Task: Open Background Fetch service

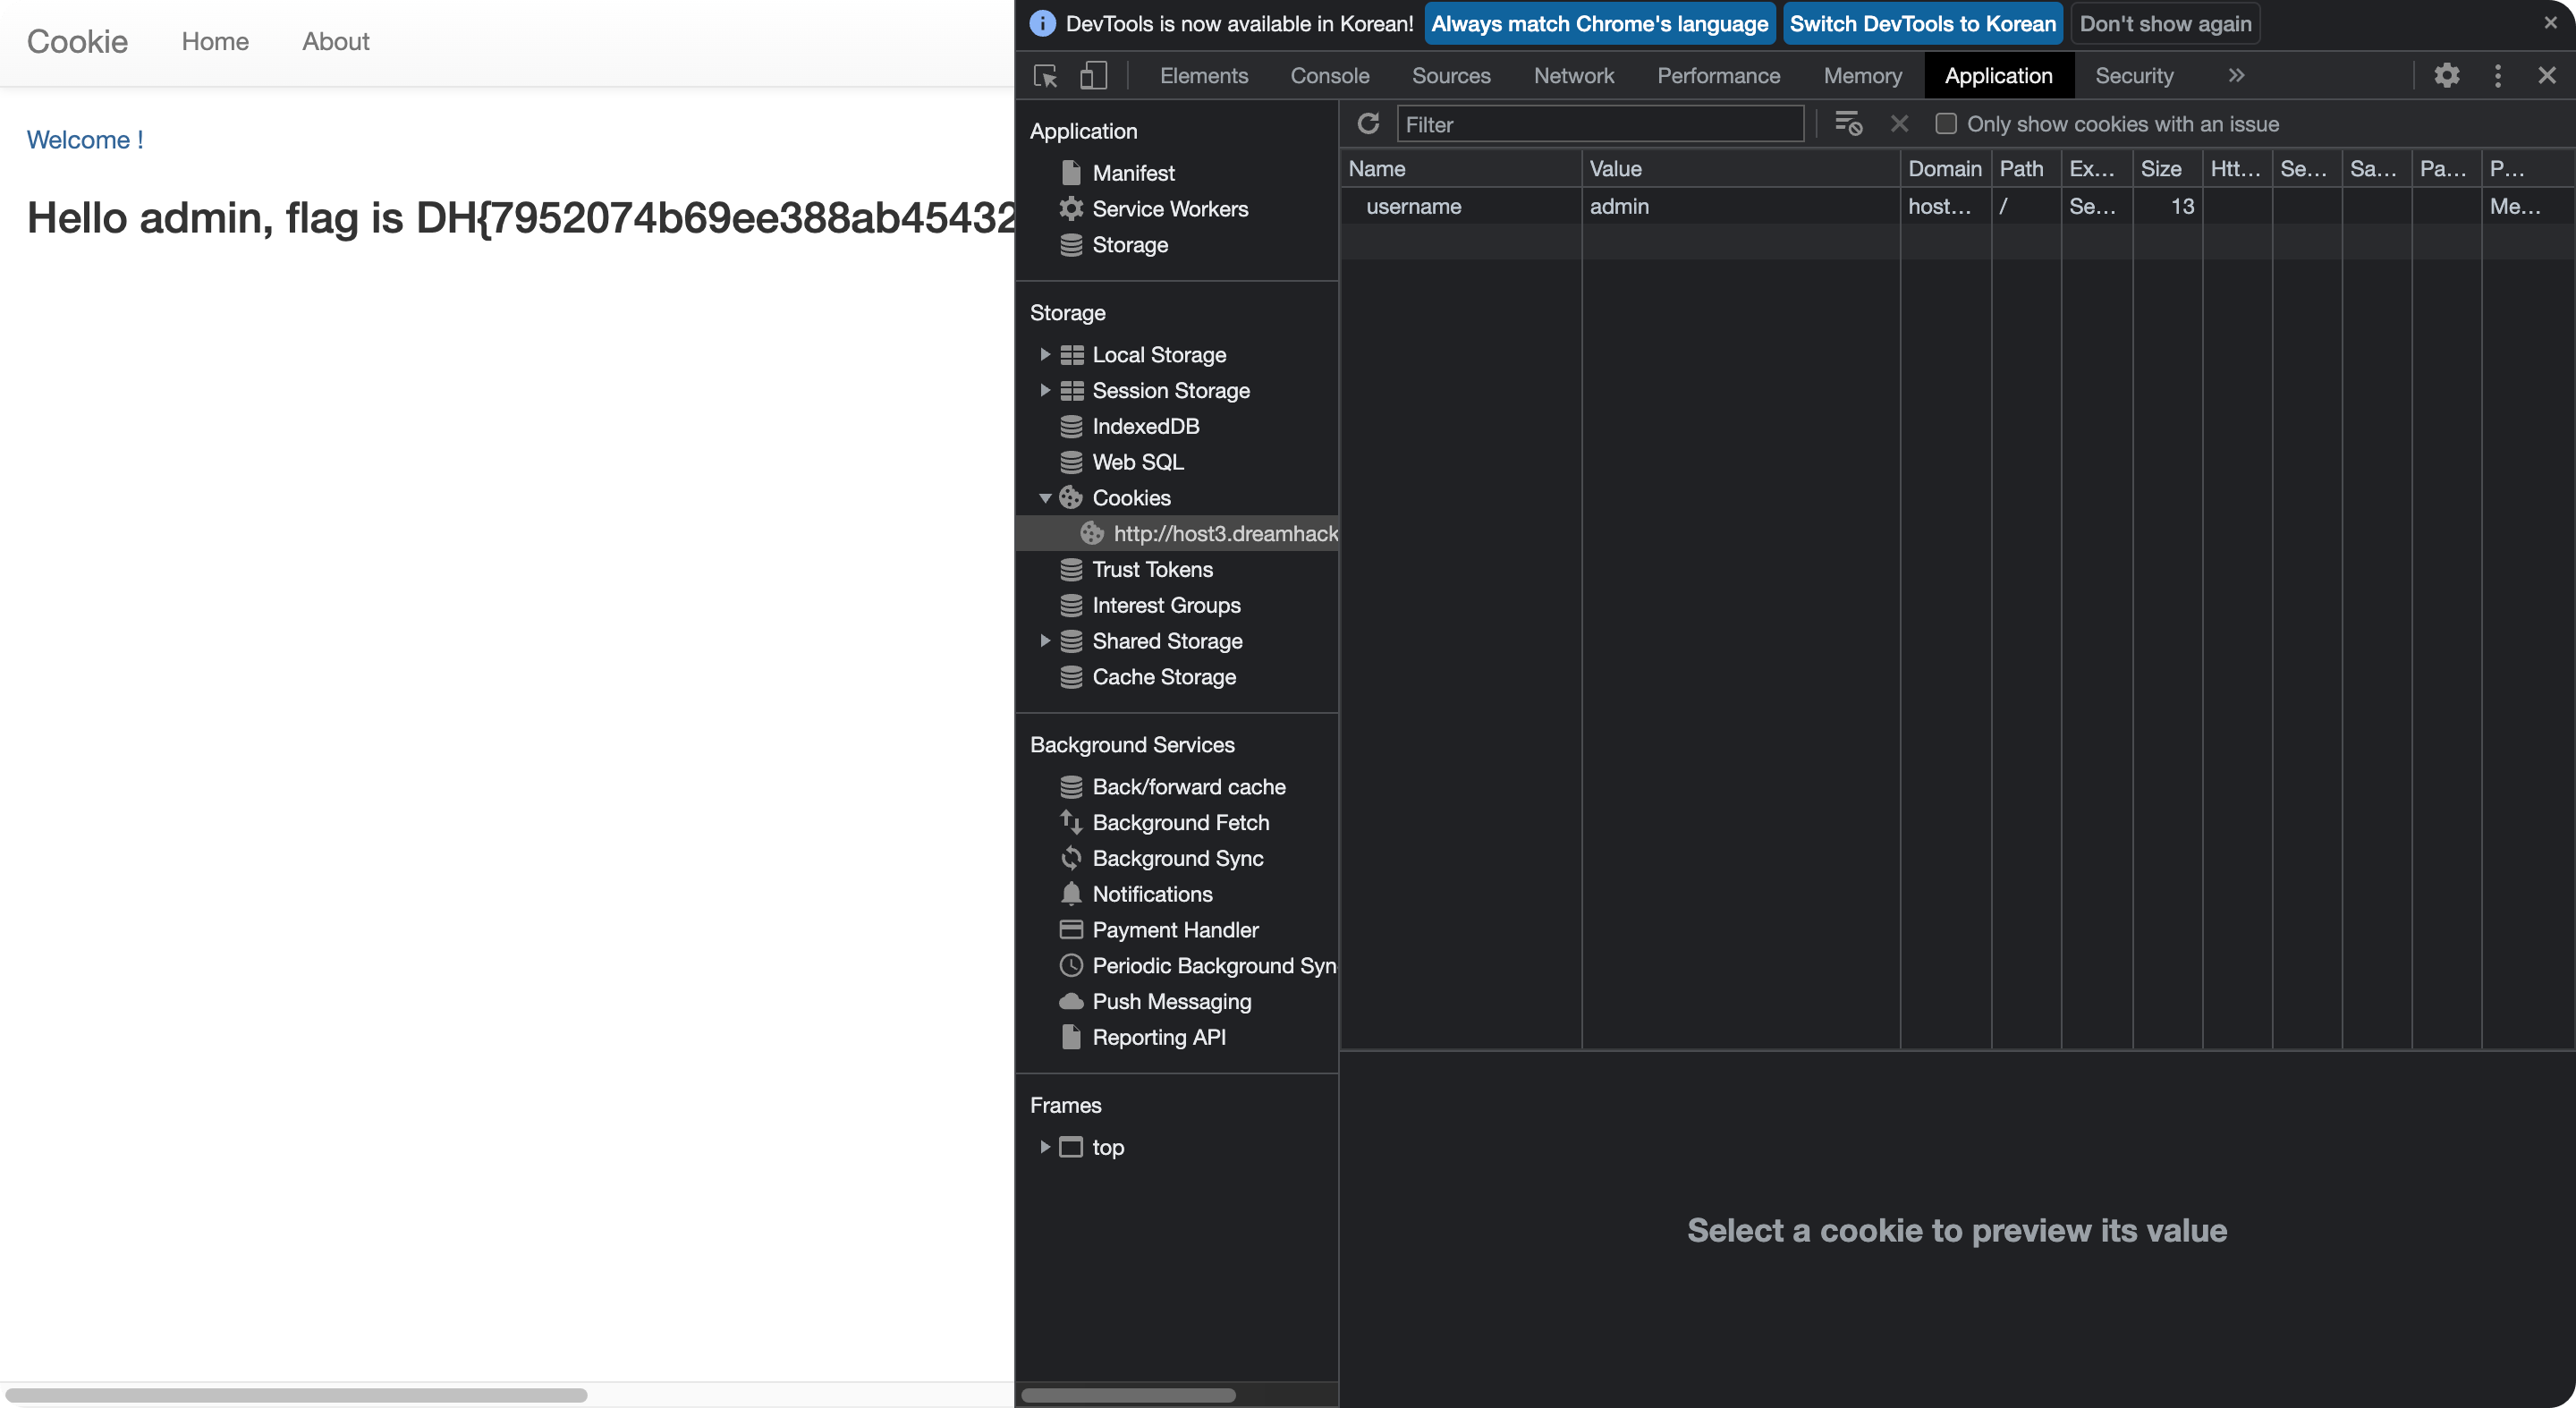Action: pos(1180,823)
